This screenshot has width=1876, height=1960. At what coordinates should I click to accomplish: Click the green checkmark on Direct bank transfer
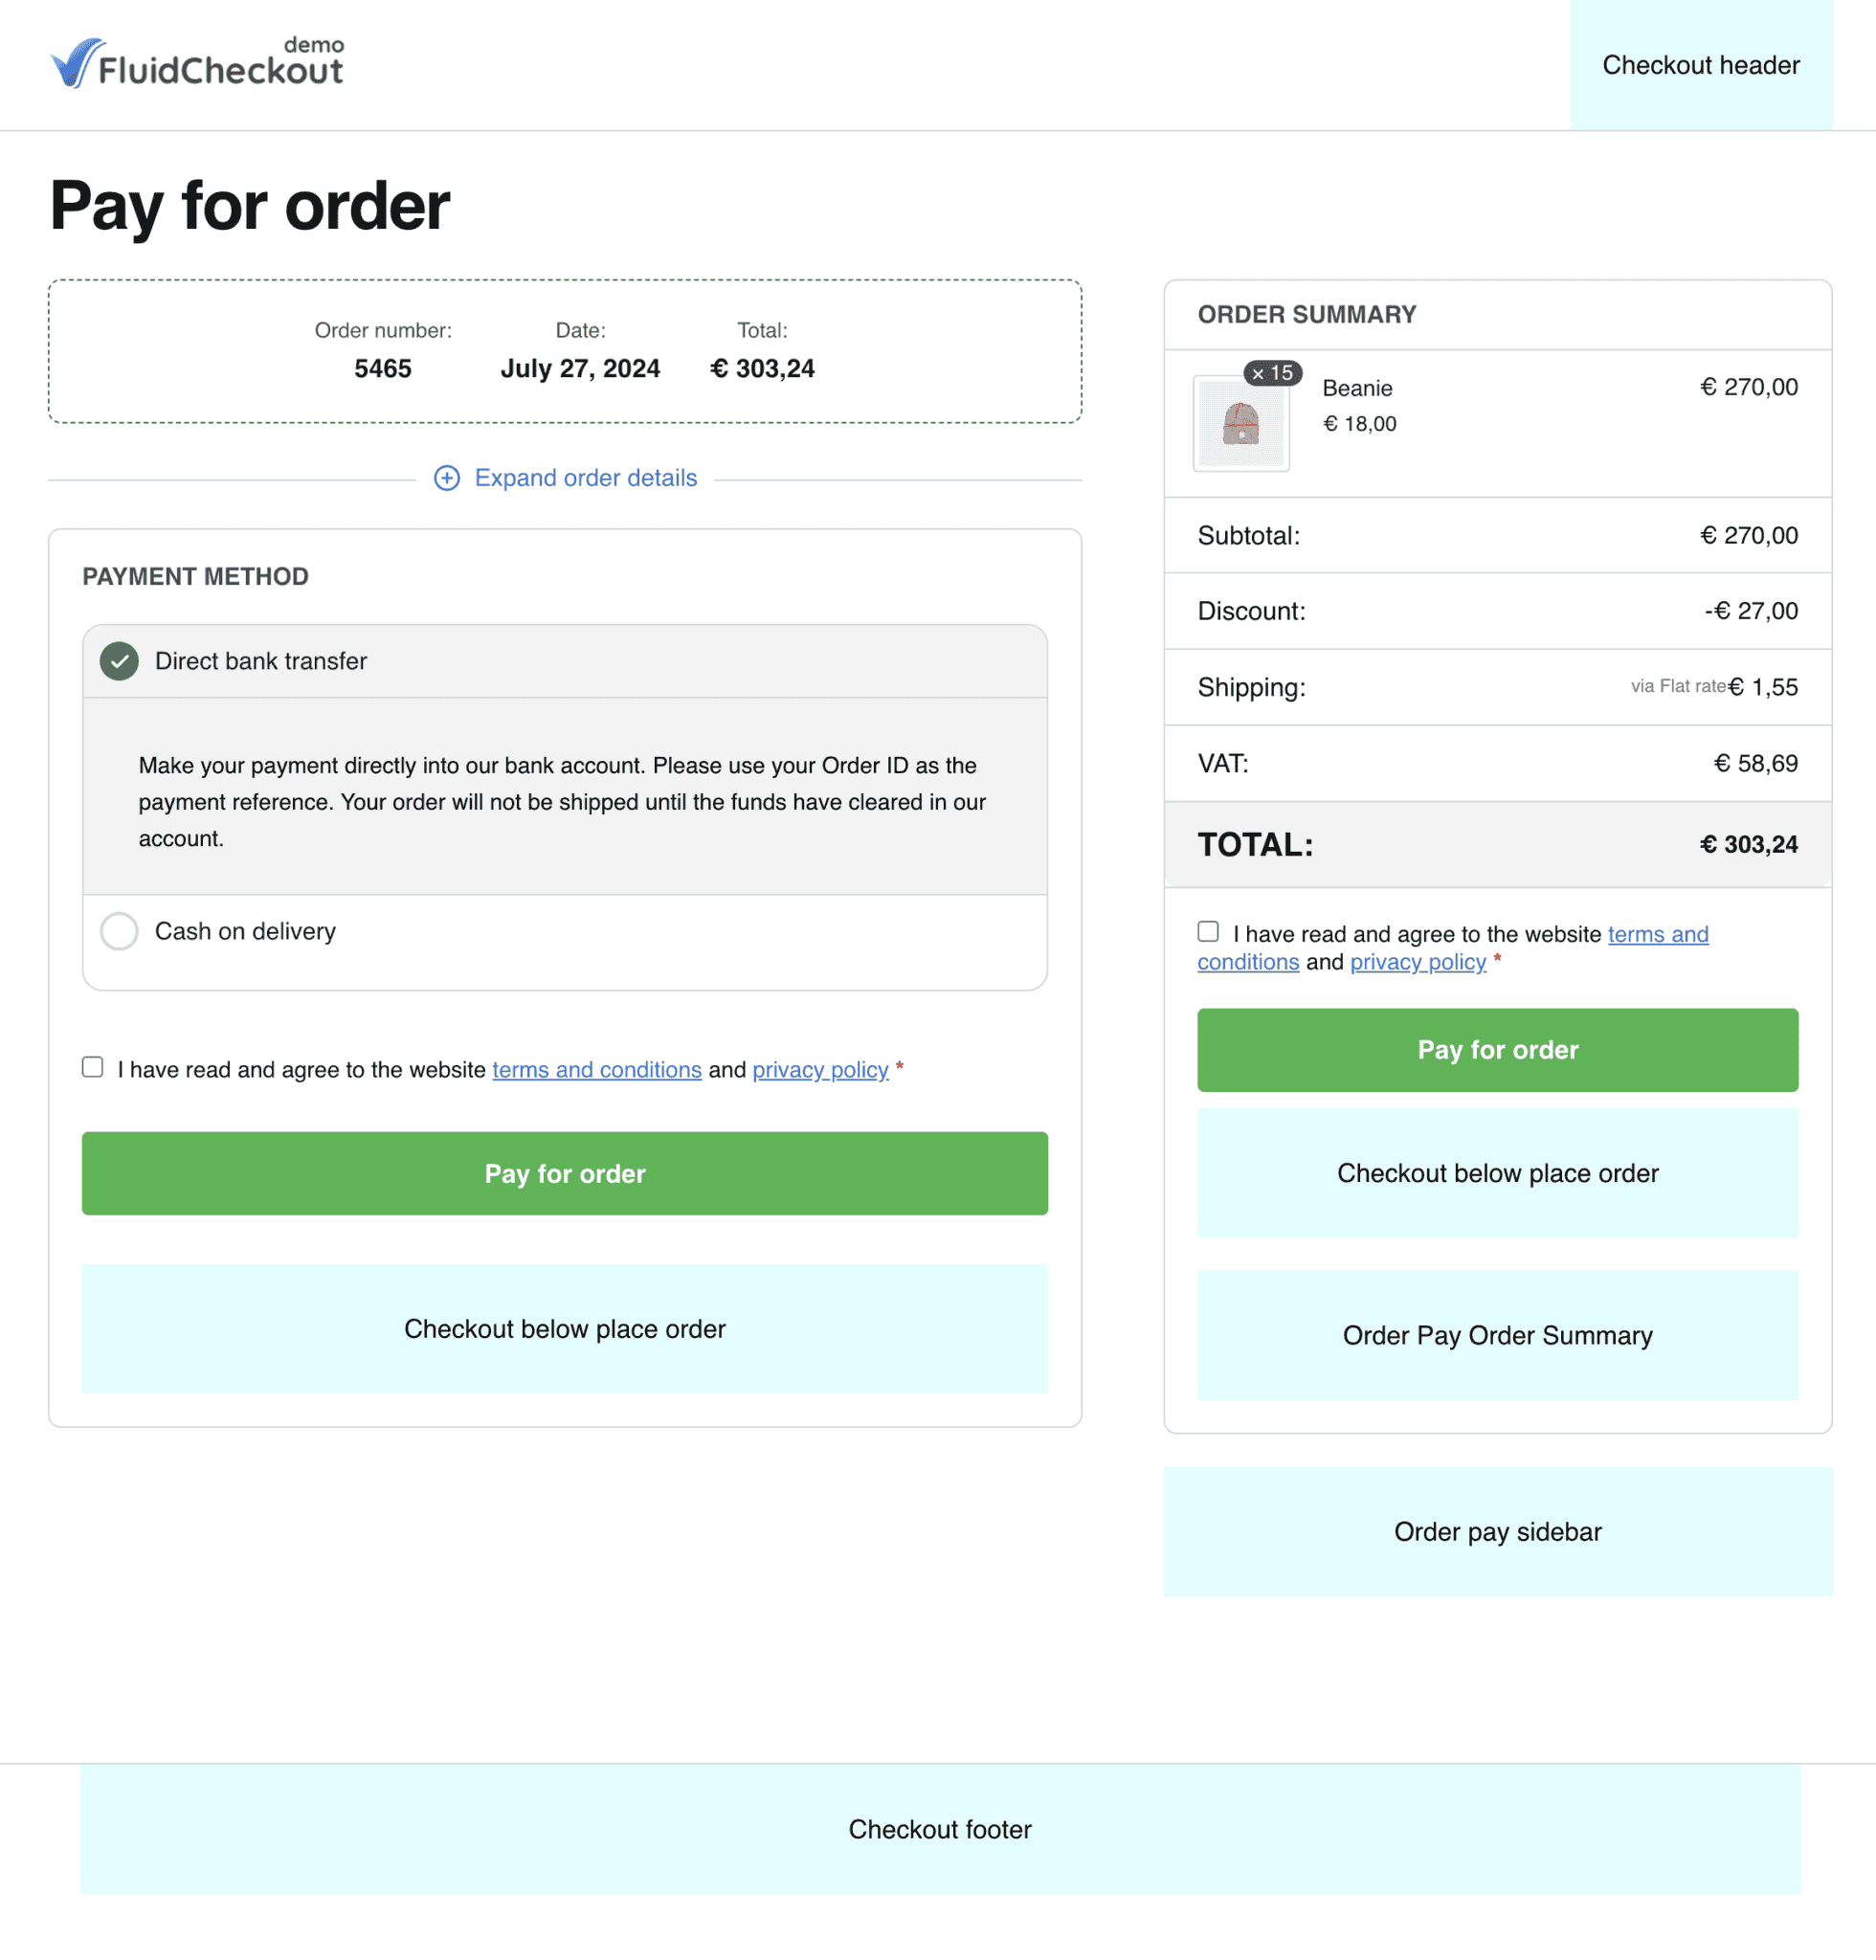point(118,661)
